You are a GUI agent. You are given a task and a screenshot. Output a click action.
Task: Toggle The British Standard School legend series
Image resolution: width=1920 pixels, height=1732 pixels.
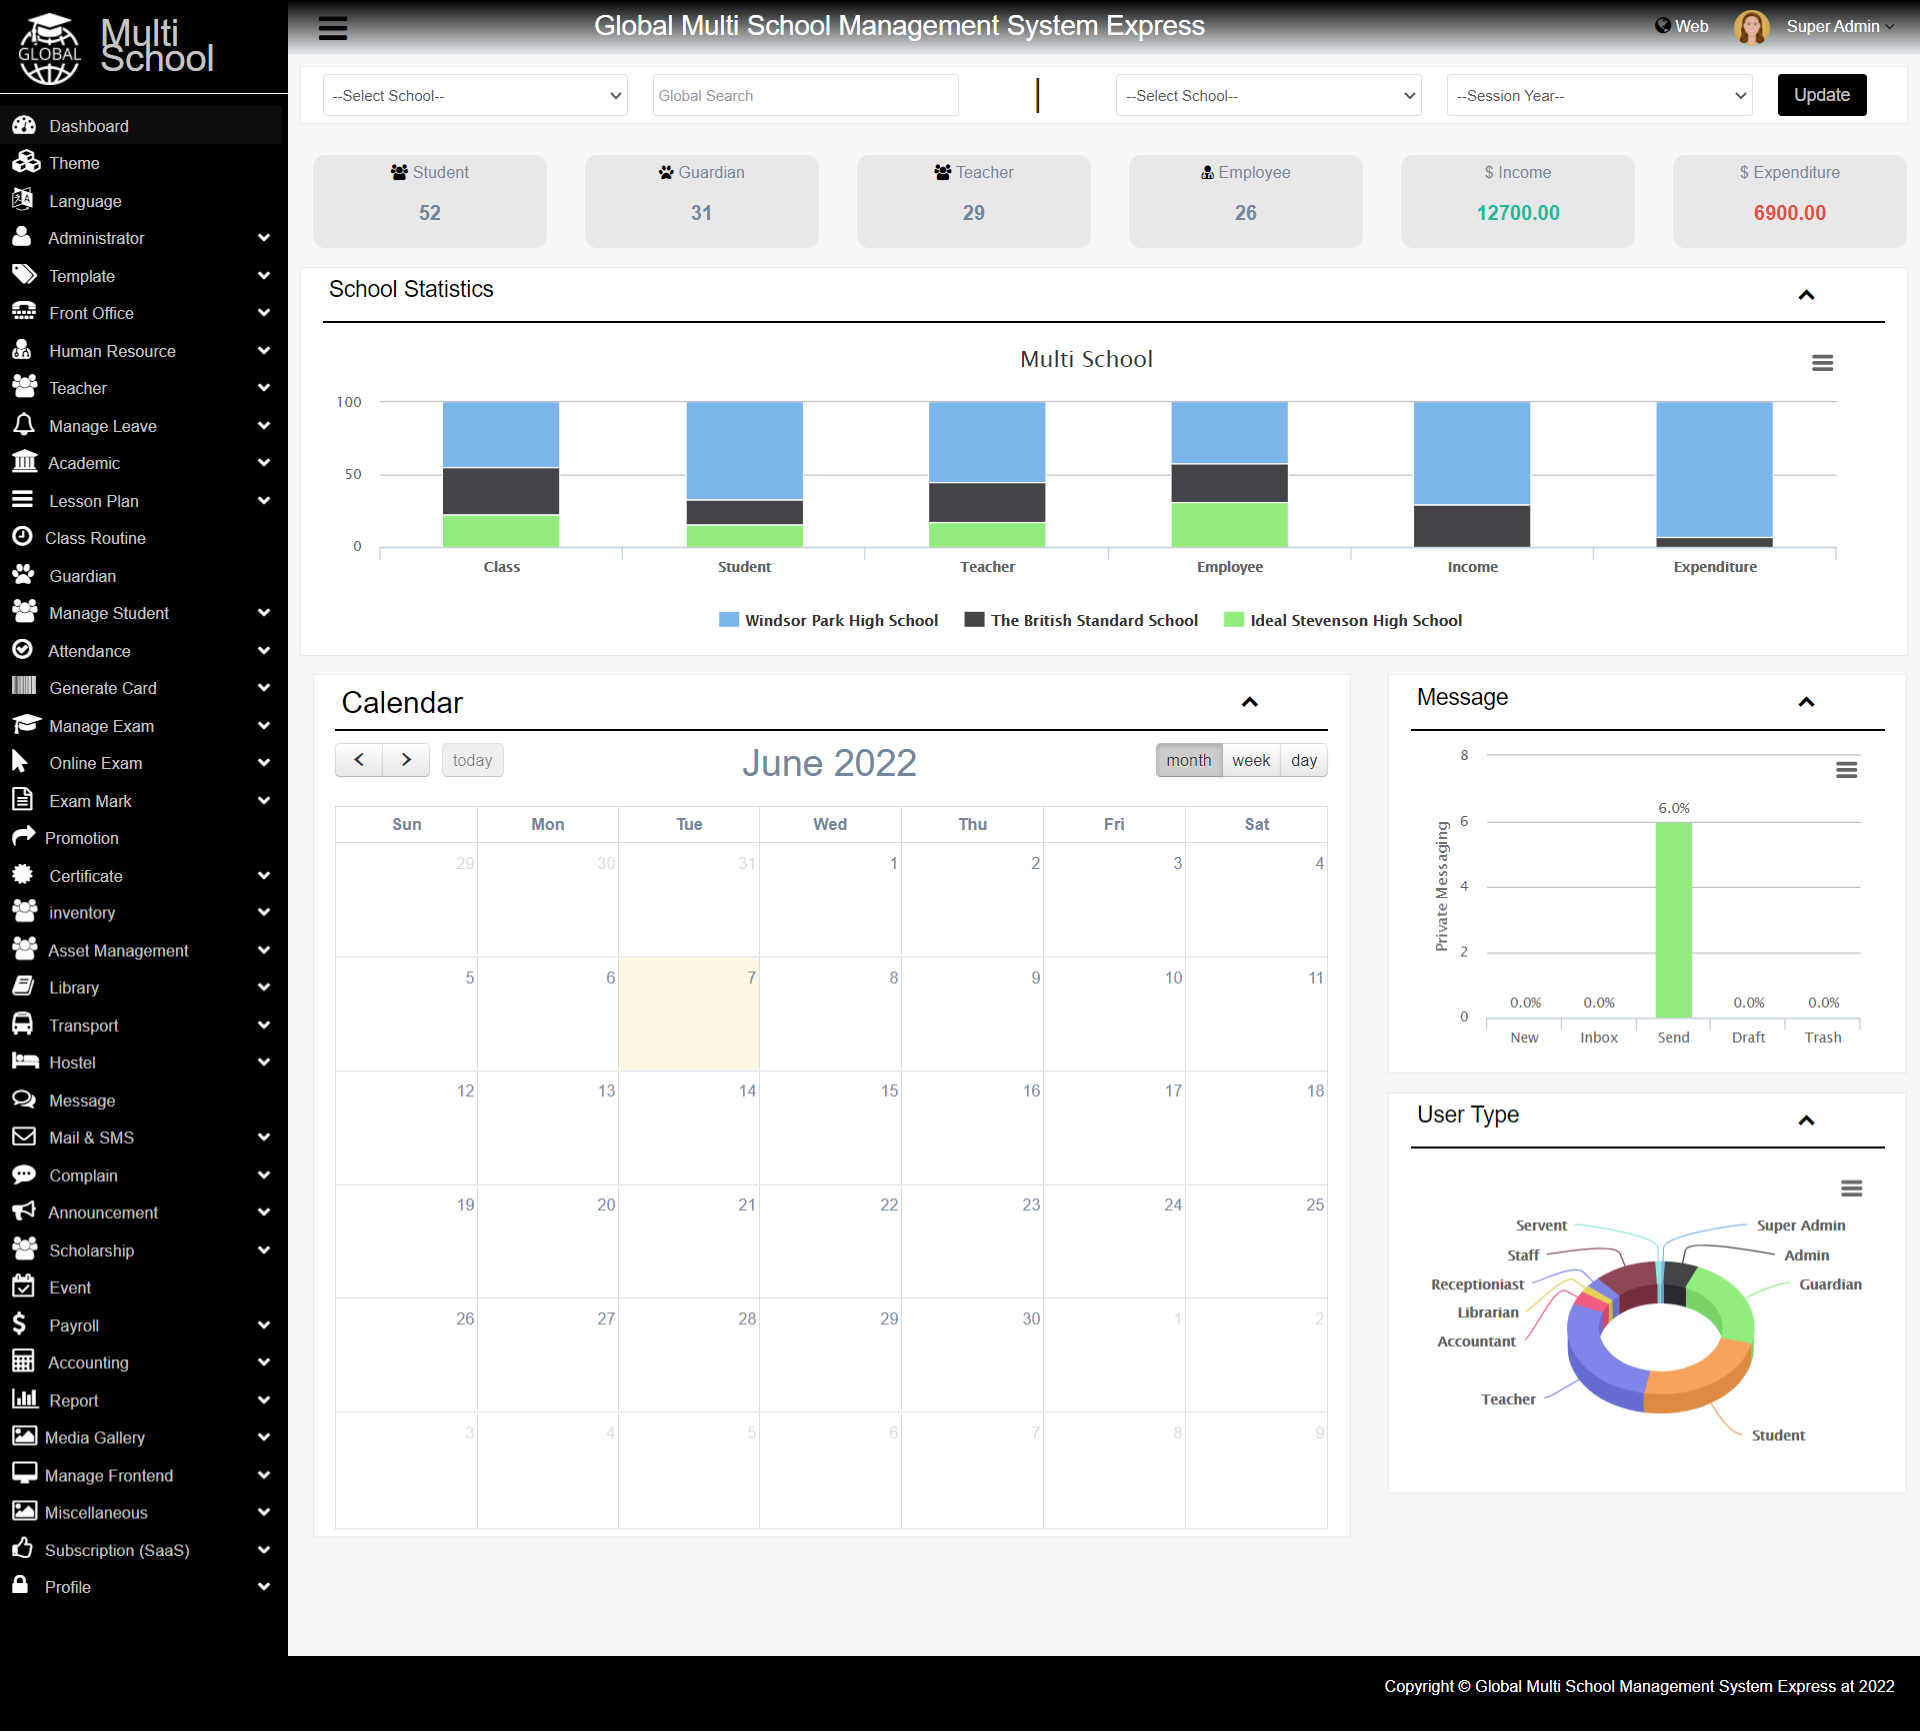[x=1081, y=620]
